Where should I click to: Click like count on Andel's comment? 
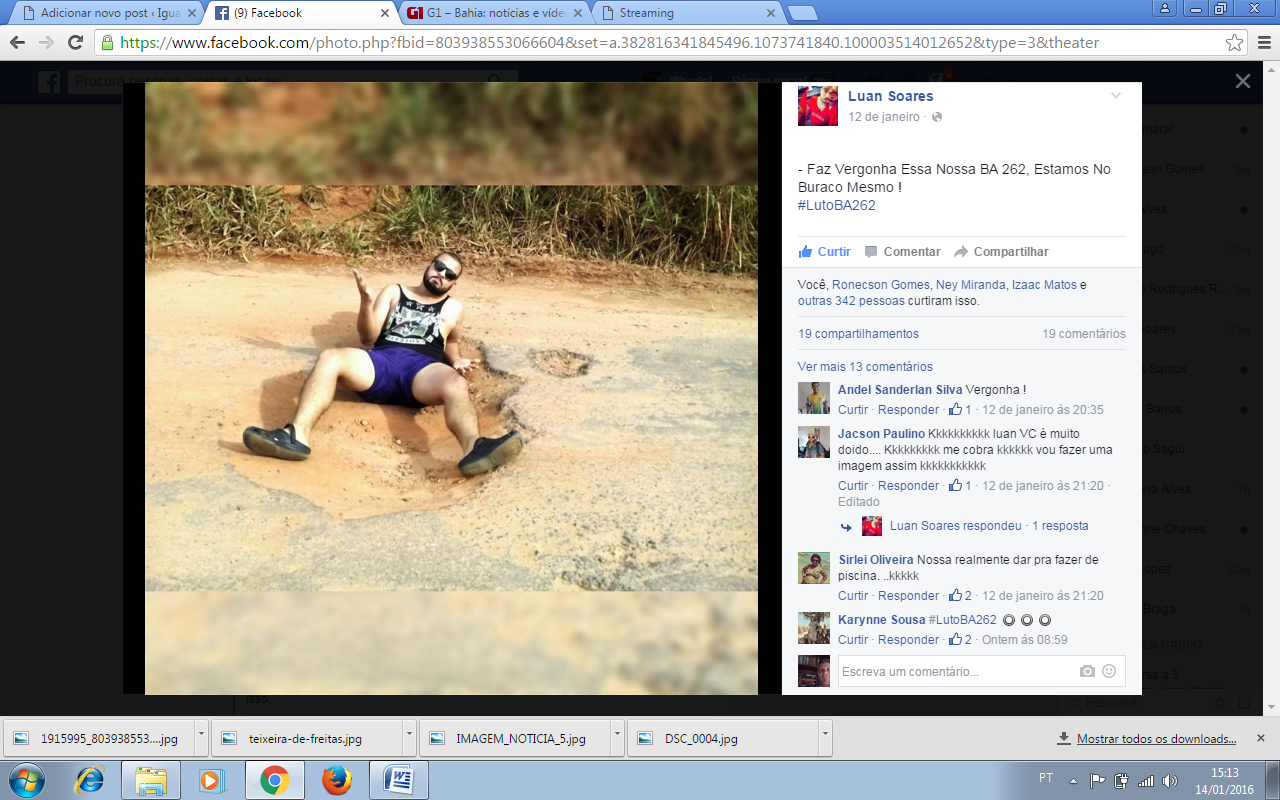[960, 410]
